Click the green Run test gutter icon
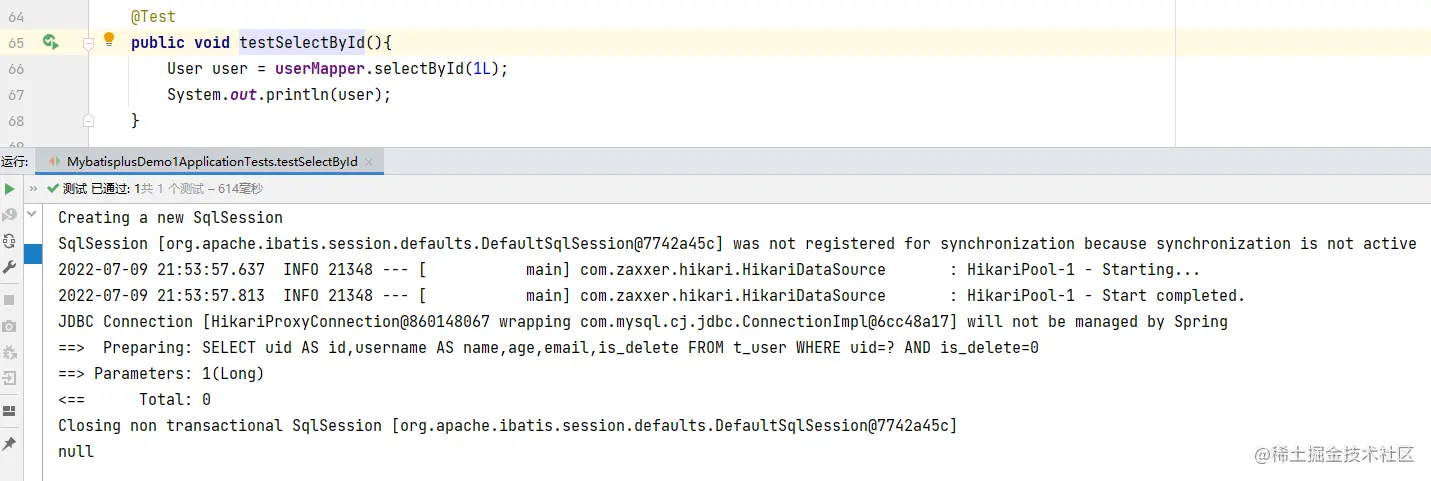1431x481 pixels. click(x=50, y=42)
